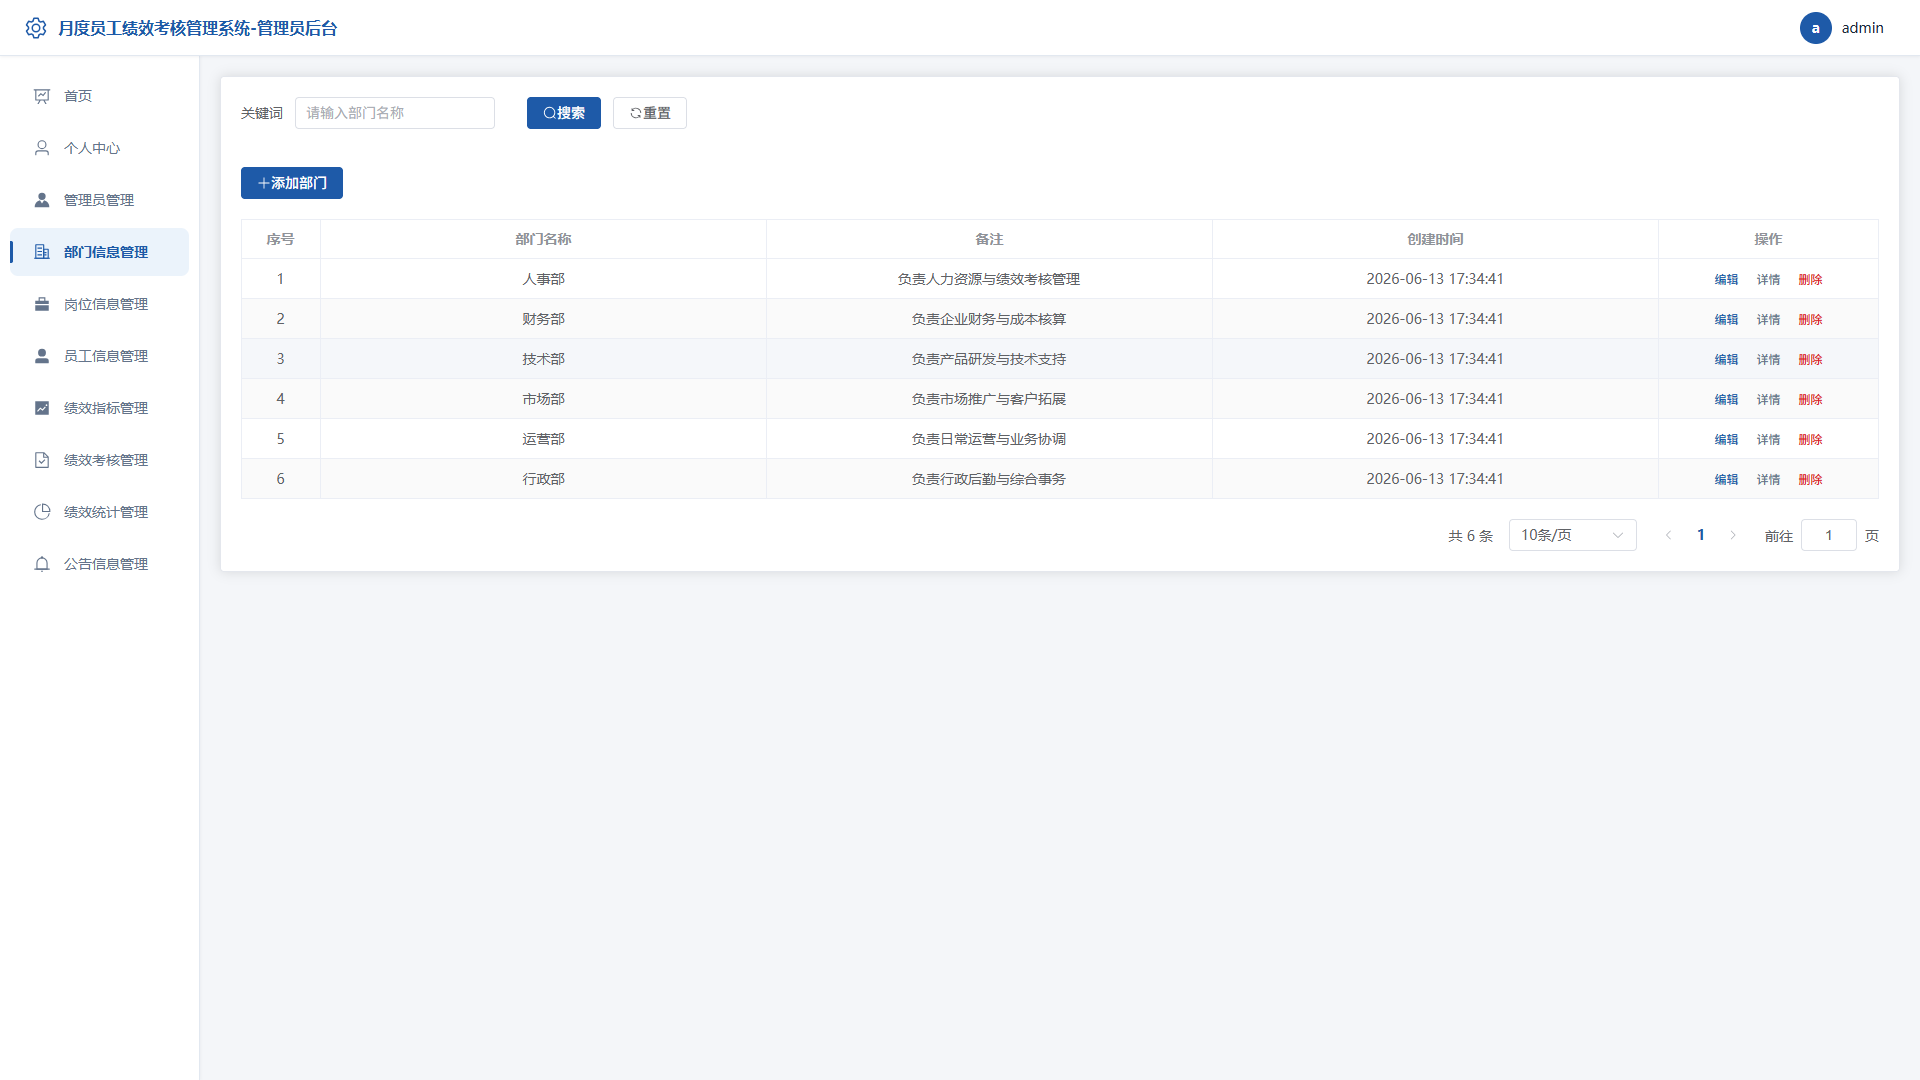
Task: Click the 添加部门 button
Action: click(292, 183)
